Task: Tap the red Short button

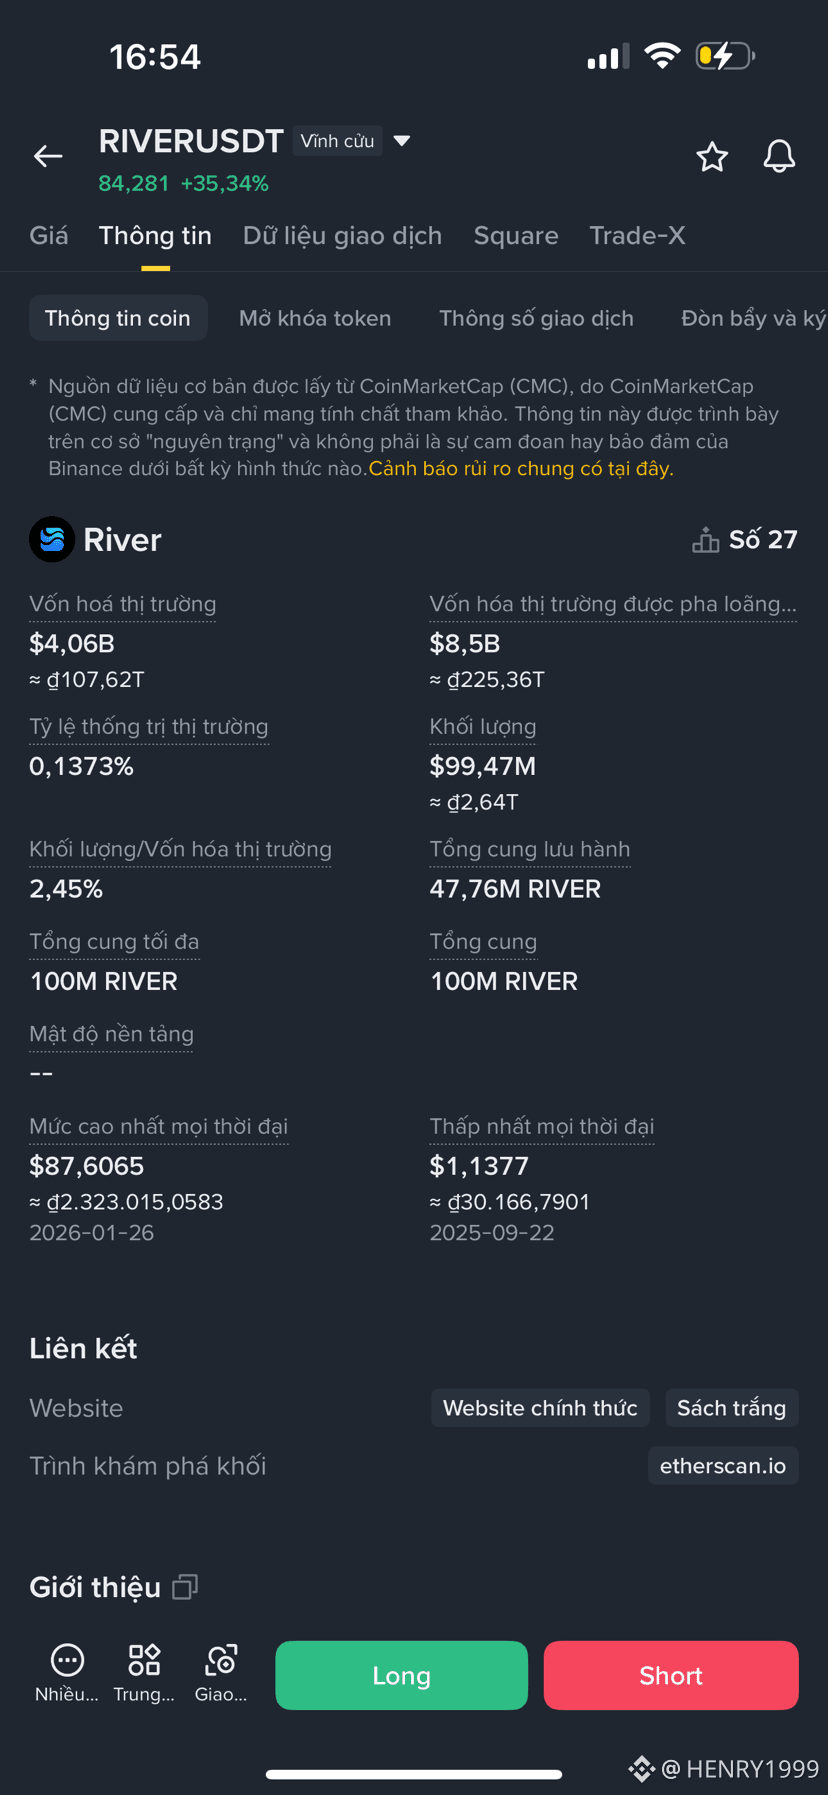Action: [x=671, y=1675]
